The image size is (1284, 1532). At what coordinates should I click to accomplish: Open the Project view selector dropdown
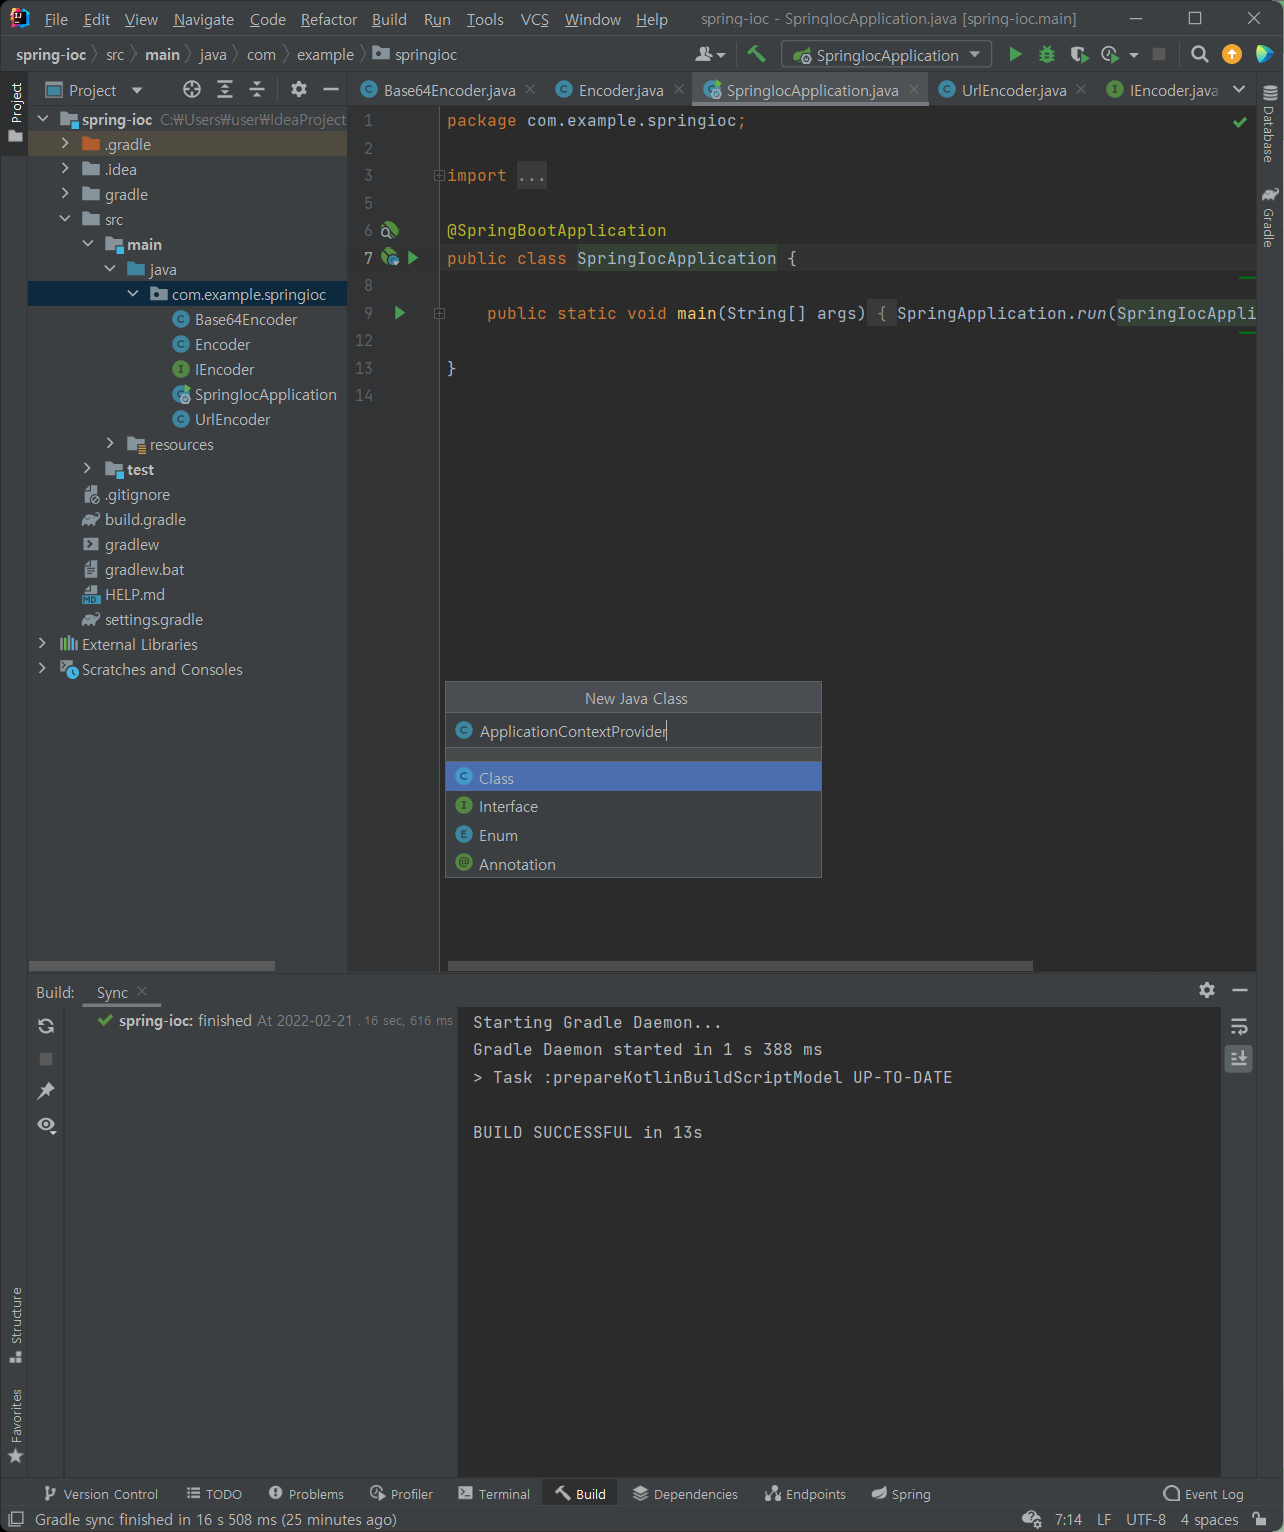click(x=94, y=90)
